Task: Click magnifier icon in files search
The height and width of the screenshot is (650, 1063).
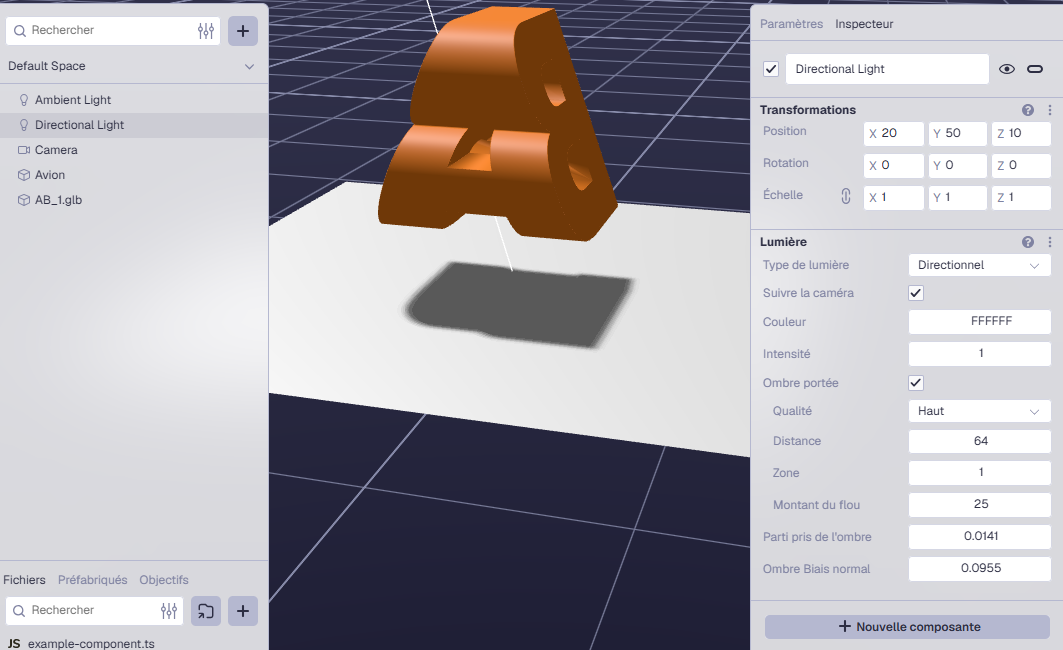Action: point(20,611)
